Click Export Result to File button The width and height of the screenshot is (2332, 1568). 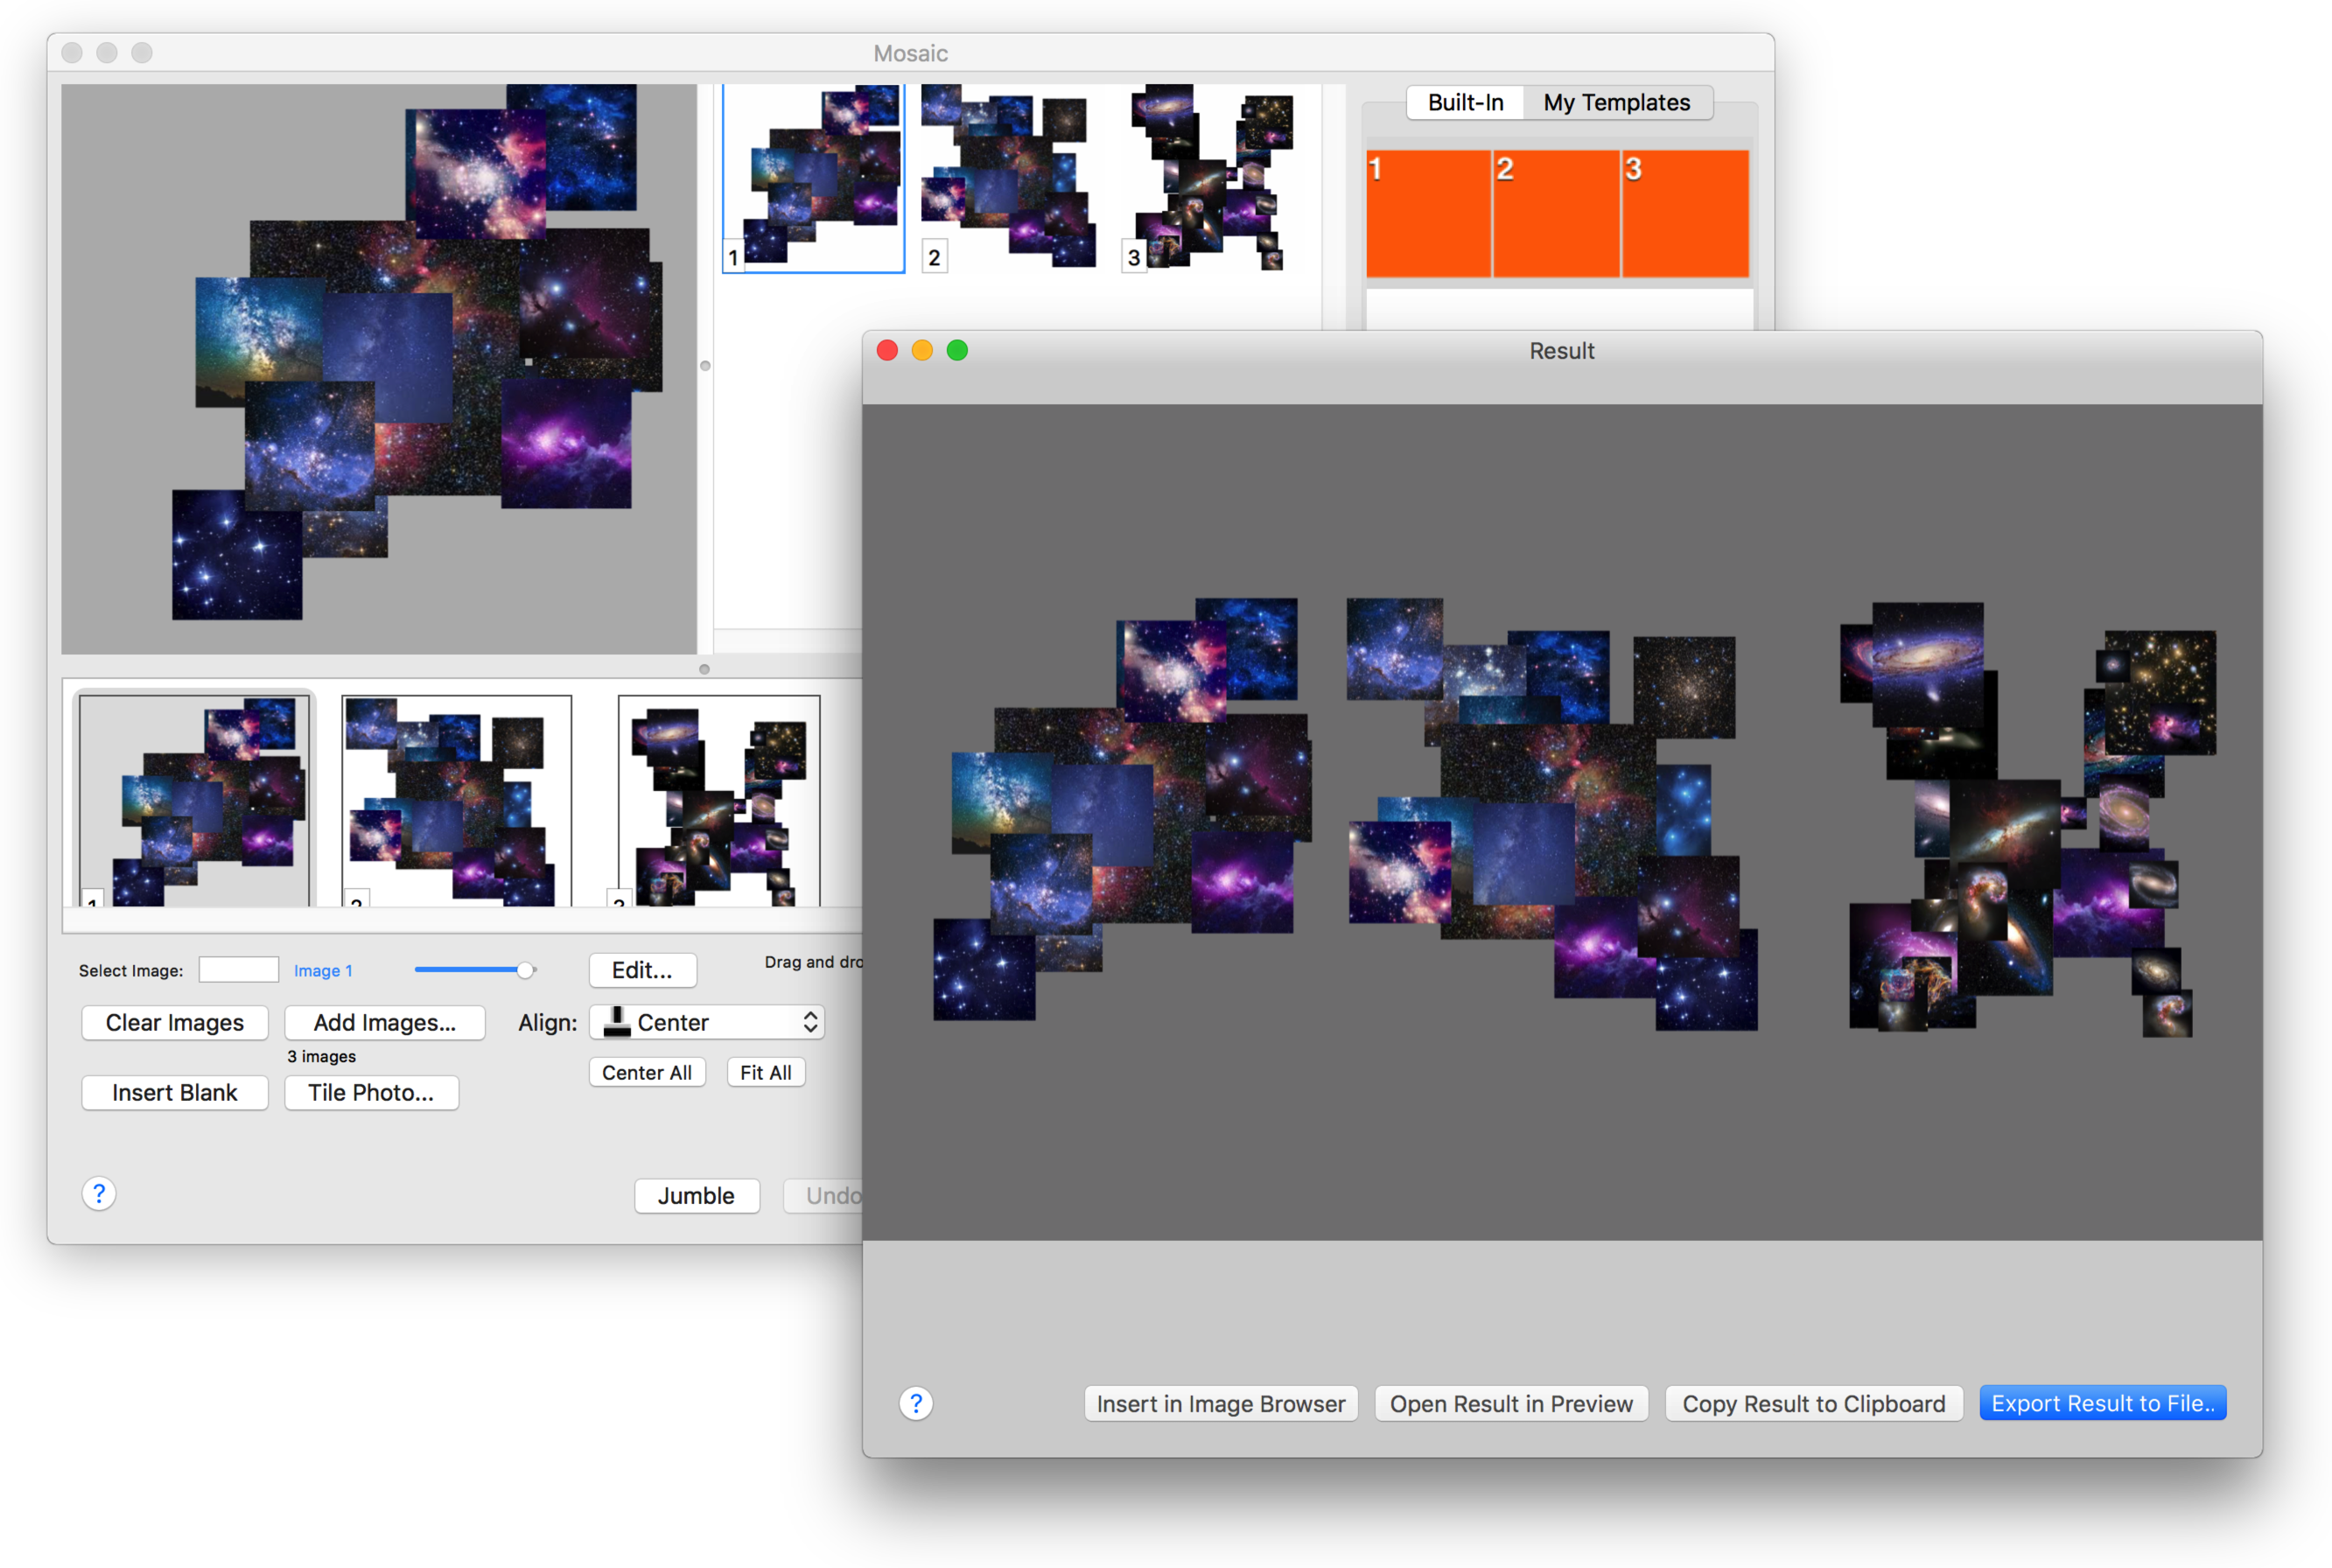tap(2103, 1403)
